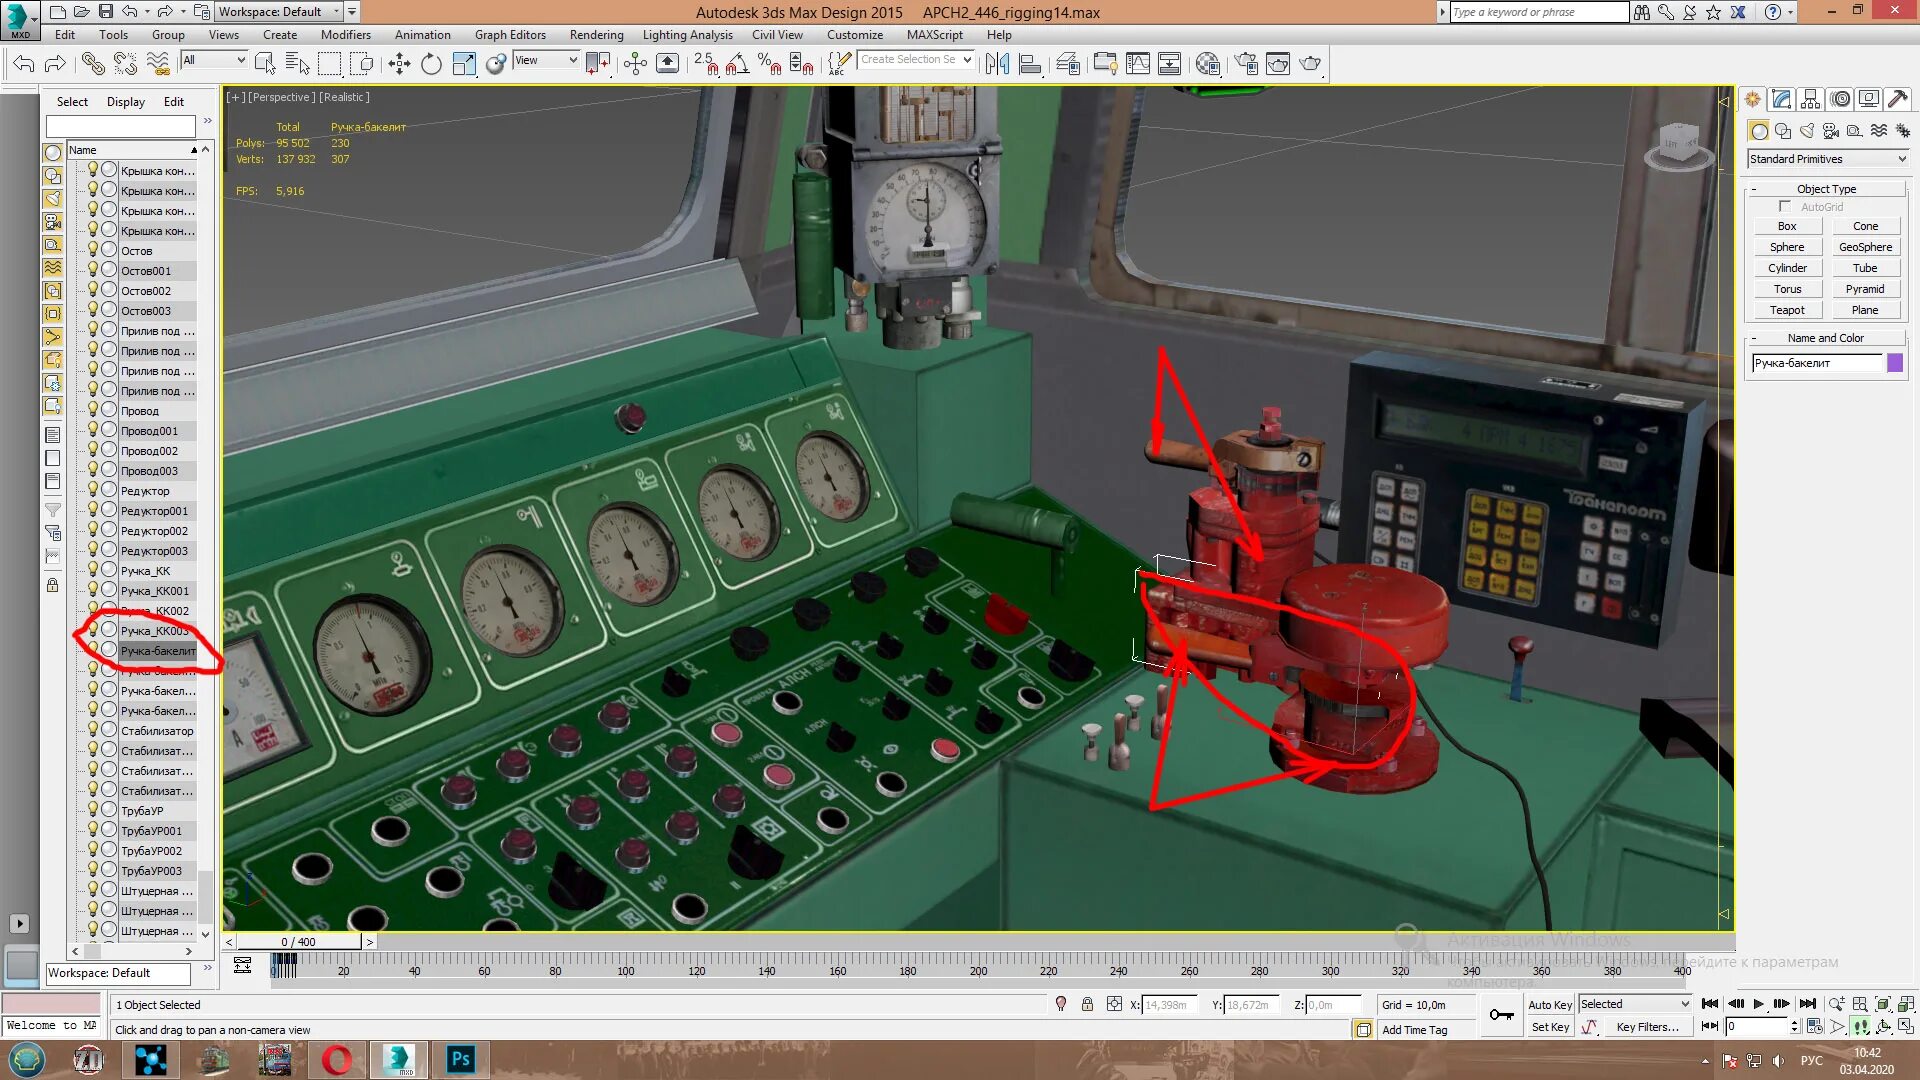
Task: Toggle visibility of the Редуктор object
Action: (93, 490)
